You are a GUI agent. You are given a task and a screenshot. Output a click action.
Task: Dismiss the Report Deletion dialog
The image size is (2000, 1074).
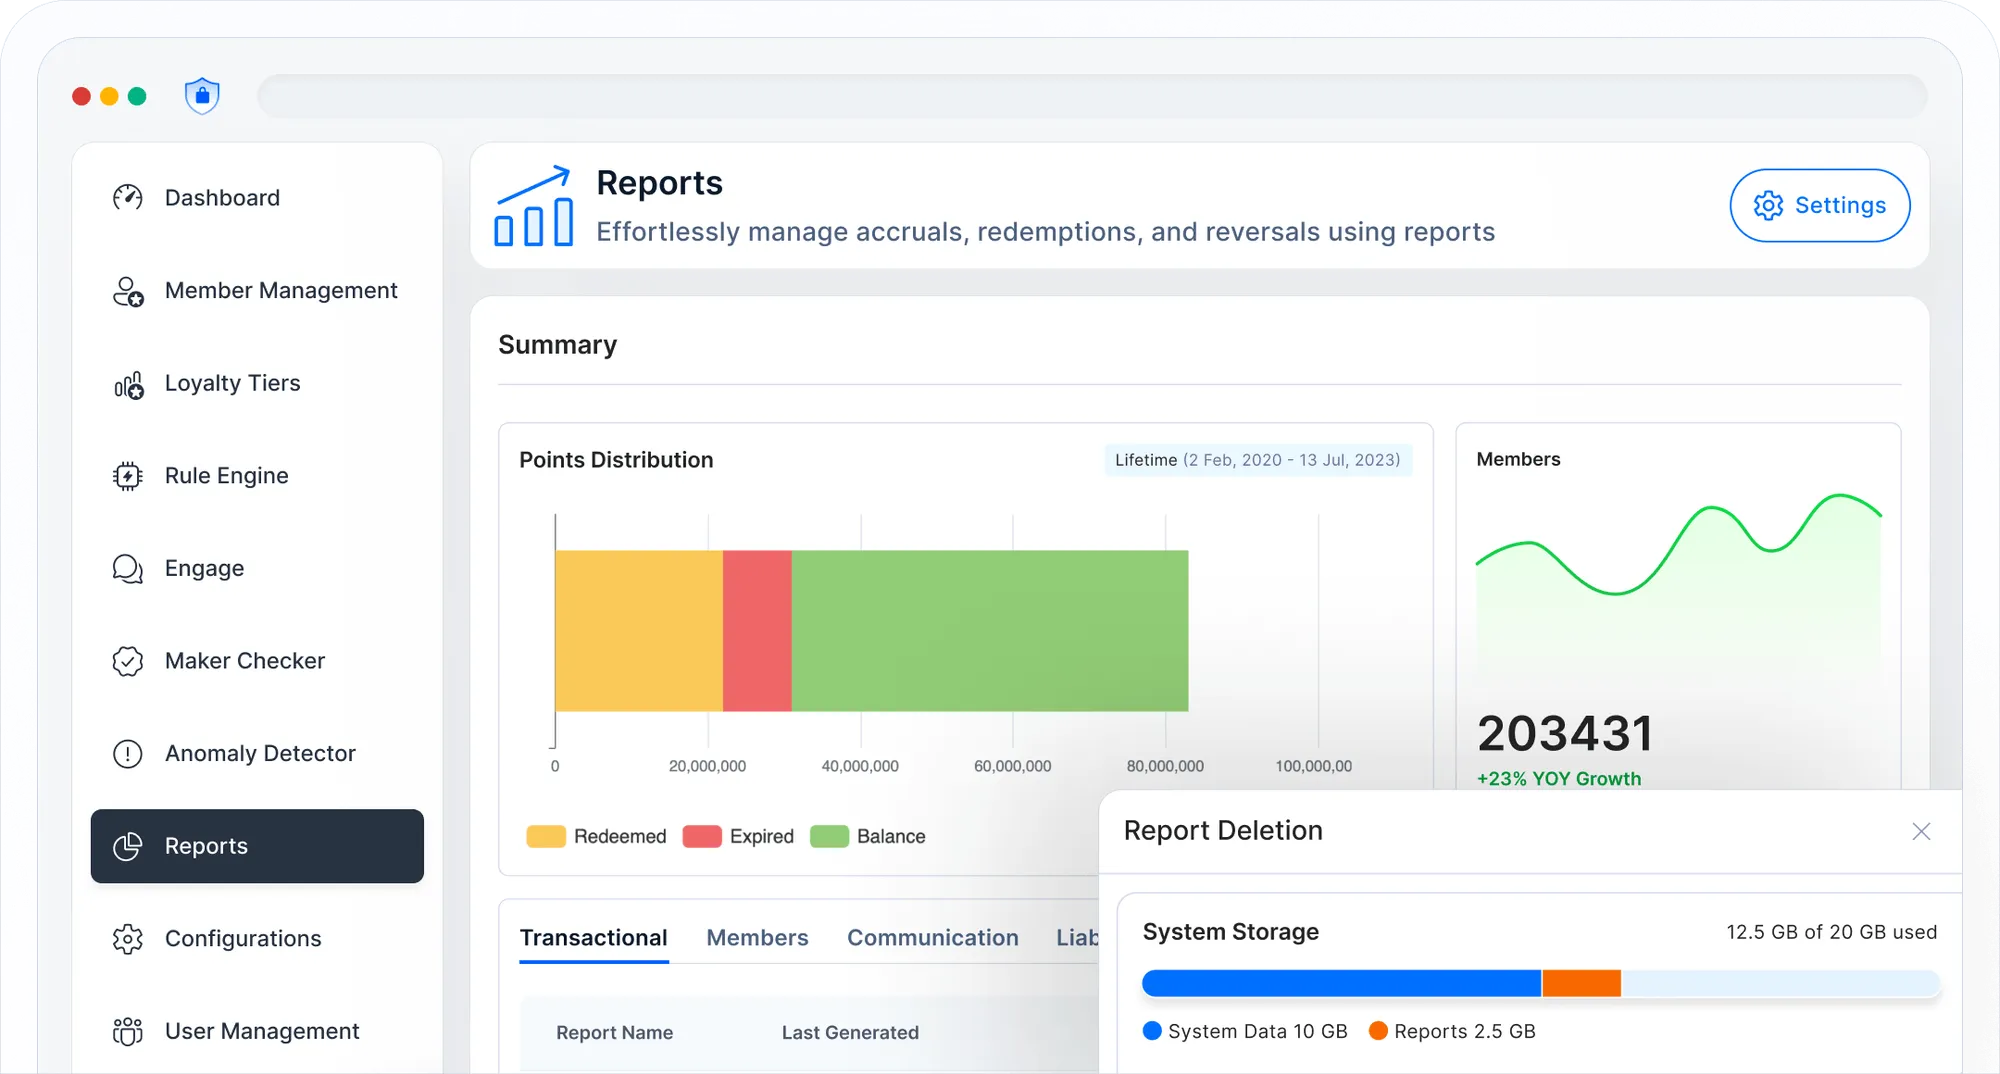coord(1921,831)
